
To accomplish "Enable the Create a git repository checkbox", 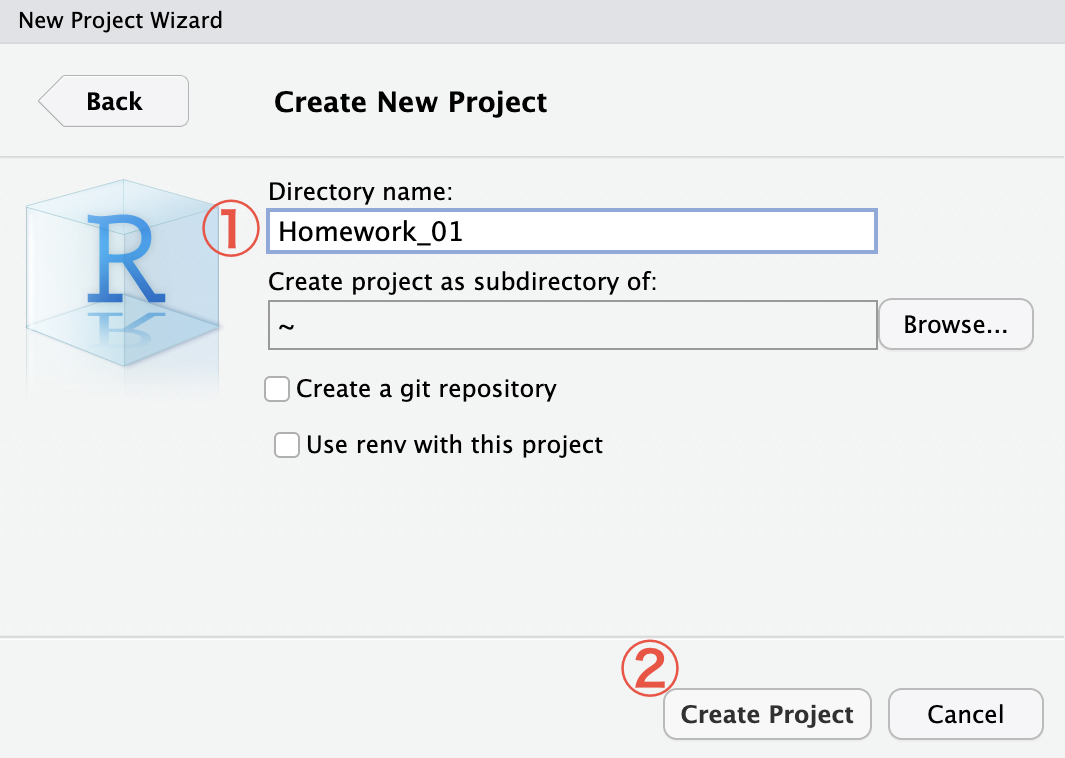I will click(277, 389).
